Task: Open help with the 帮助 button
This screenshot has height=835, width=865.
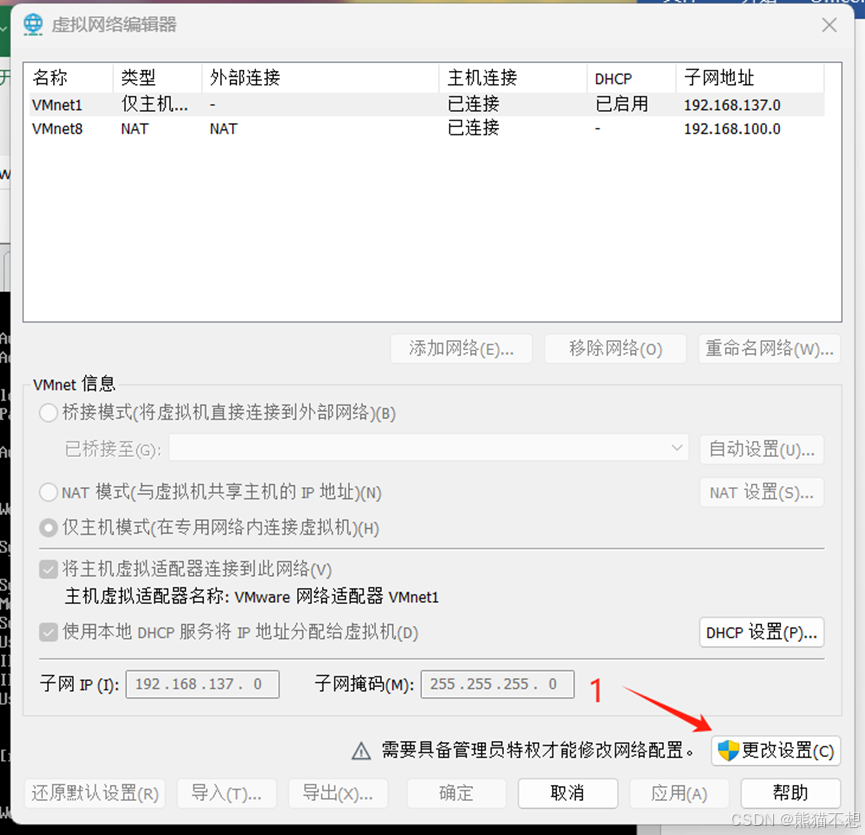Action: (791, 793)
